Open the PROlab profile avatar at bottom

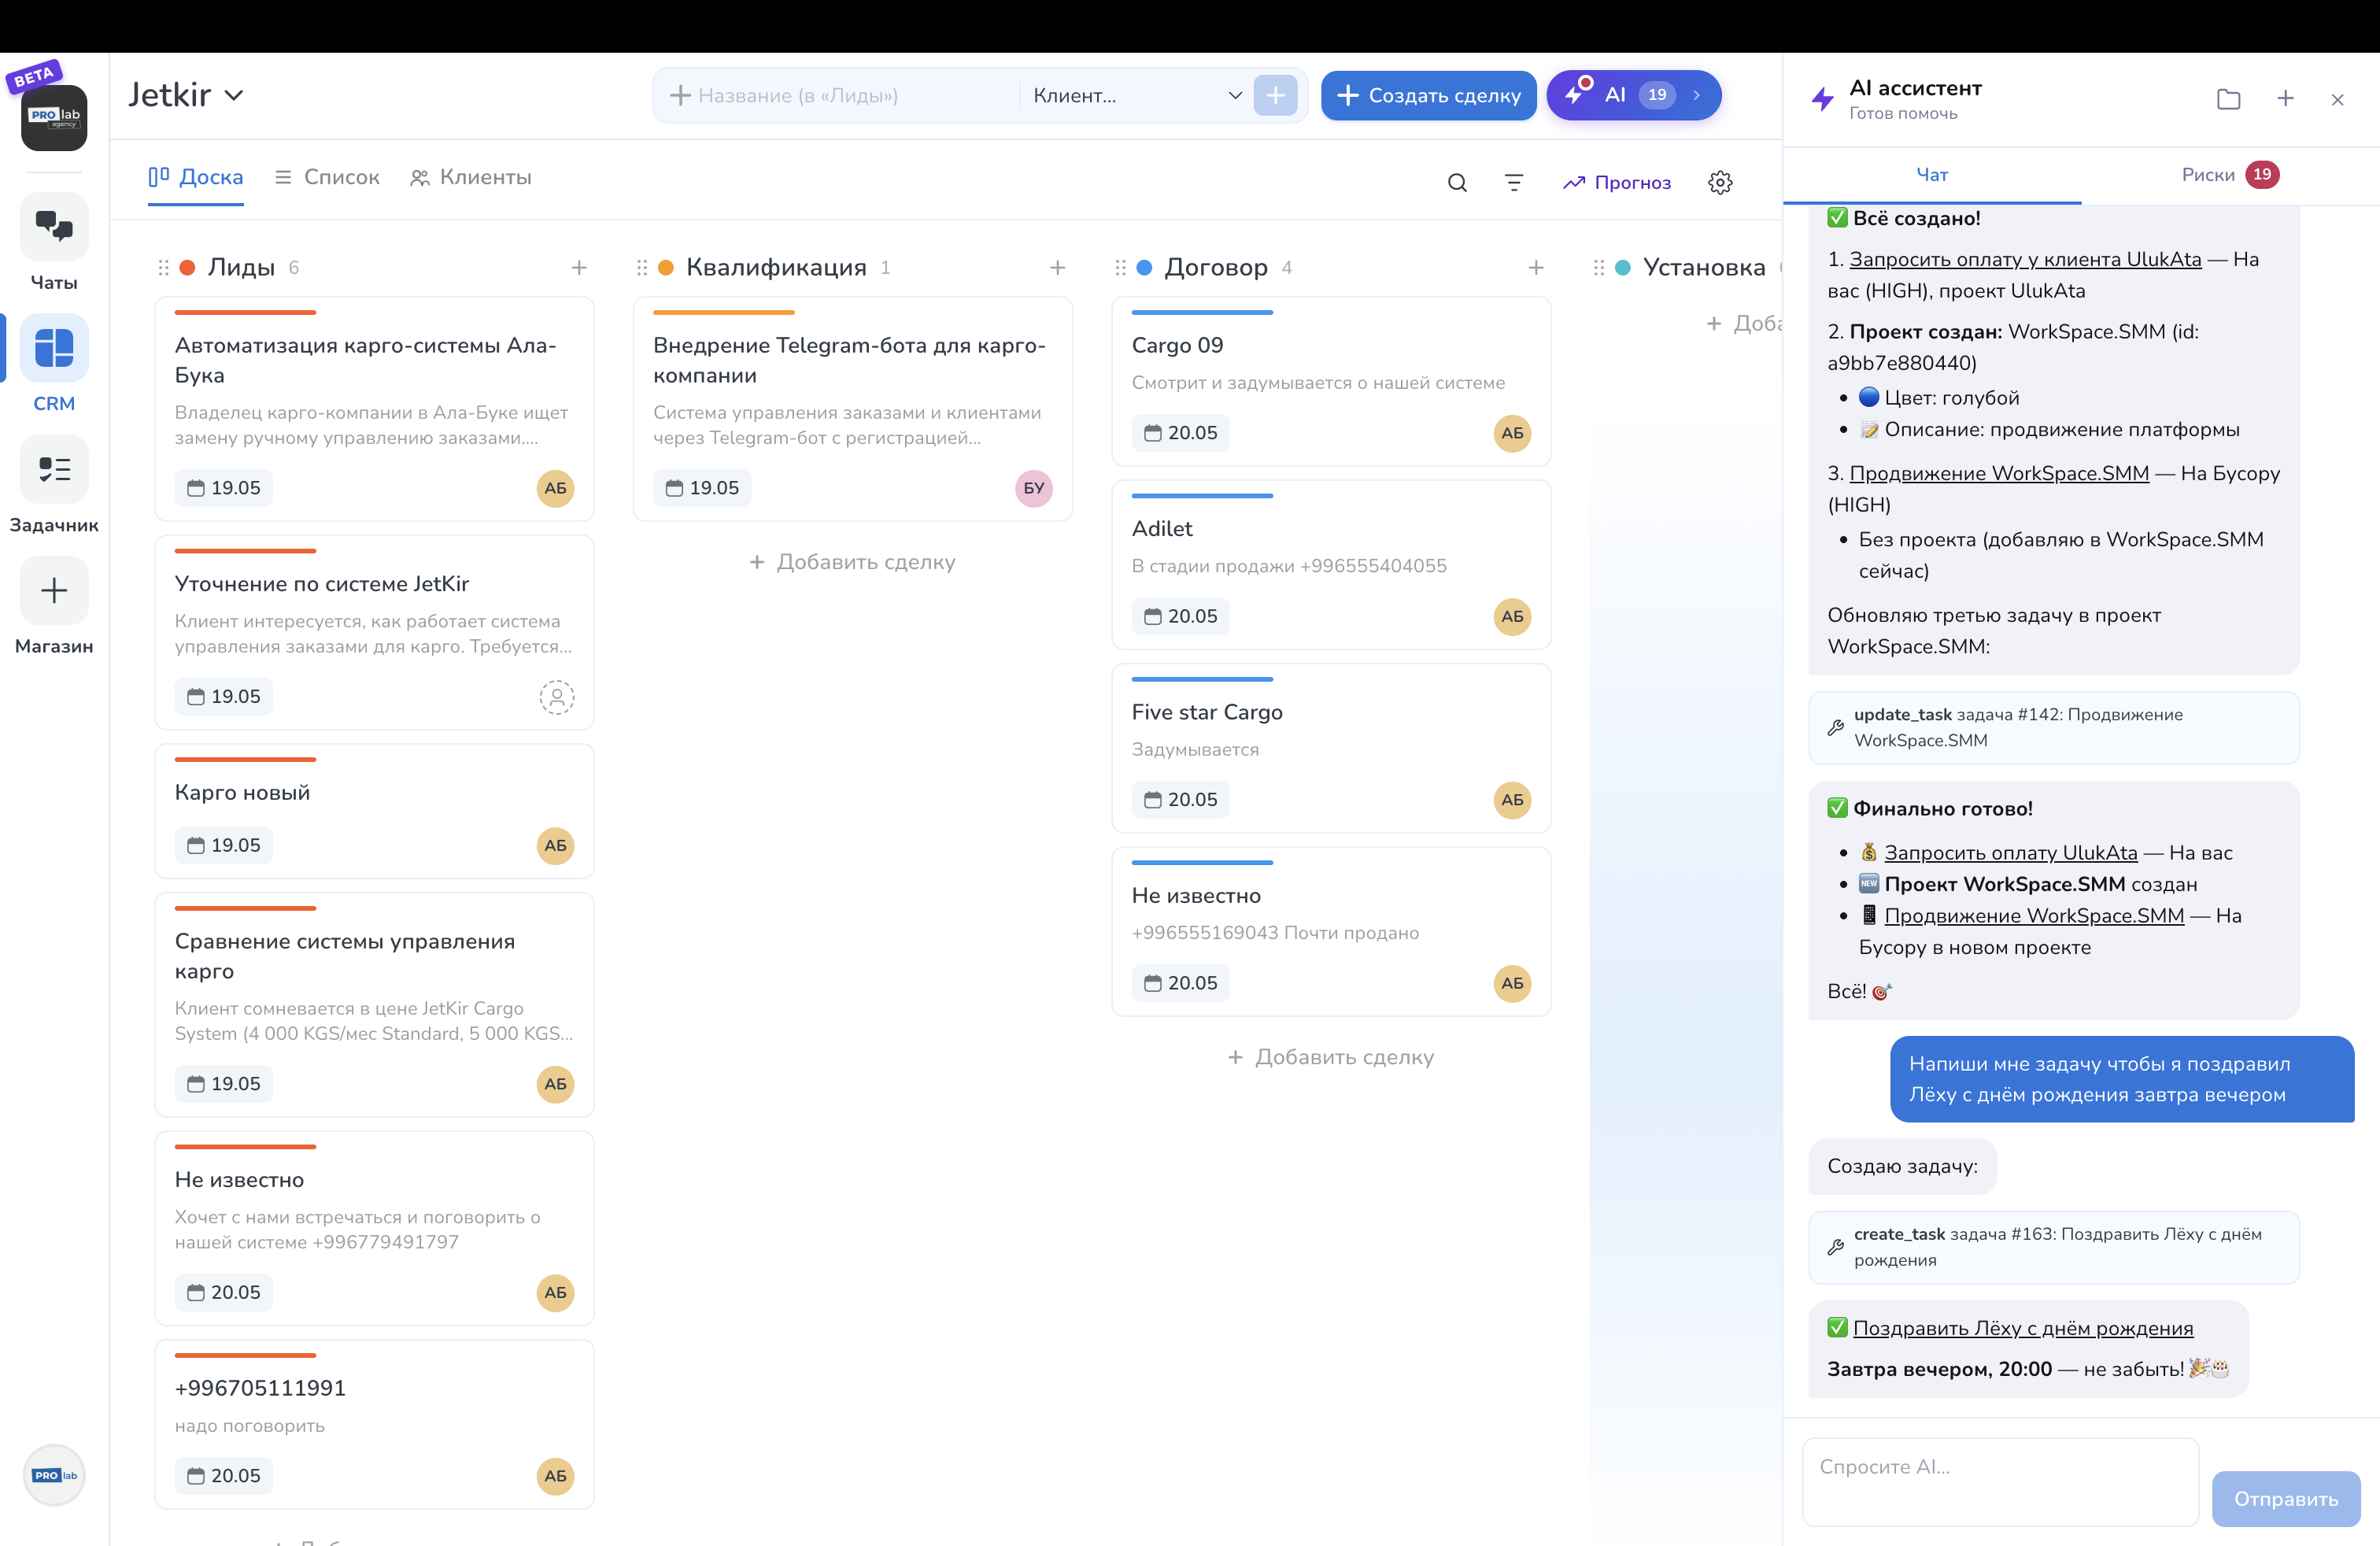pyautogui.click(x=54, y=1475)
